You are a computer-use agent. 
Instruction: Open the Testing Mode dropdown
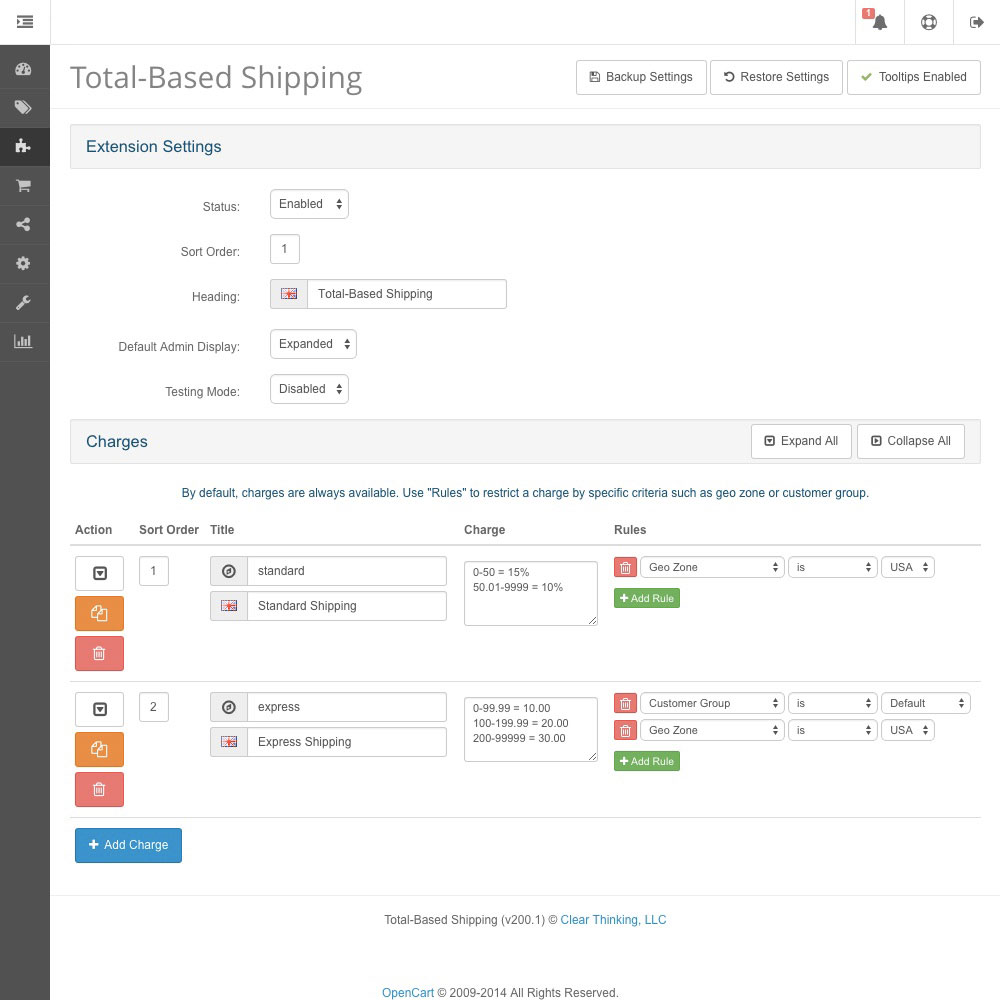pos(309,389)
